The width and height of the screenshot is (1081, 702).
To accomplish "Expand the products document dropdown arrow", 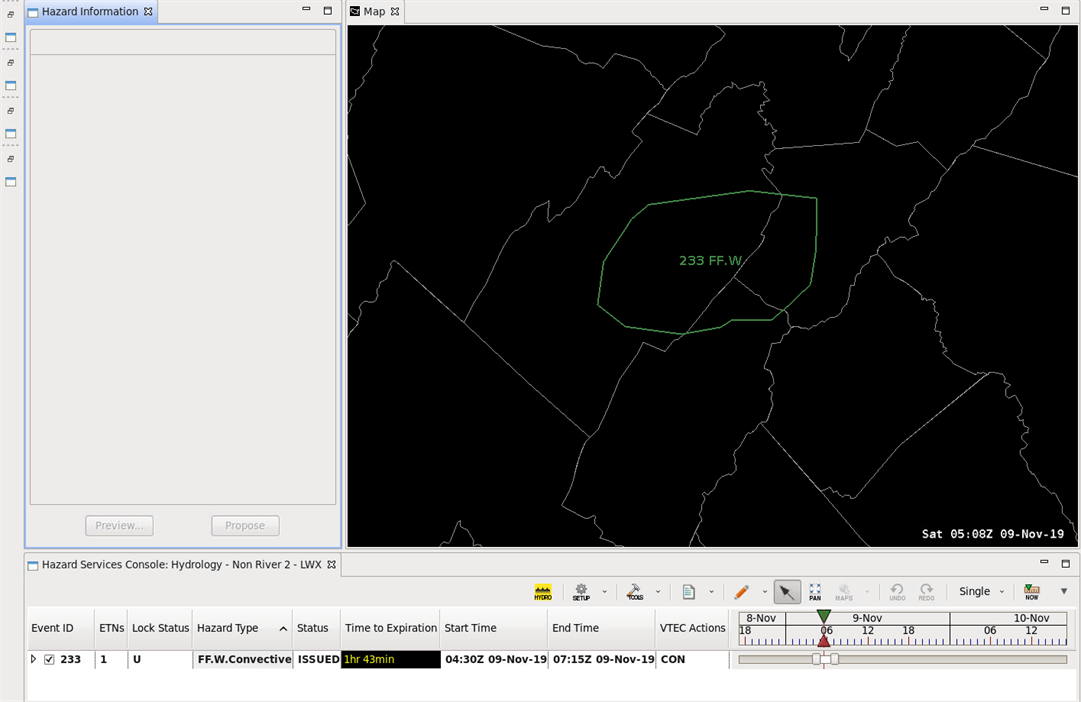I will click(x=711, y=592).
